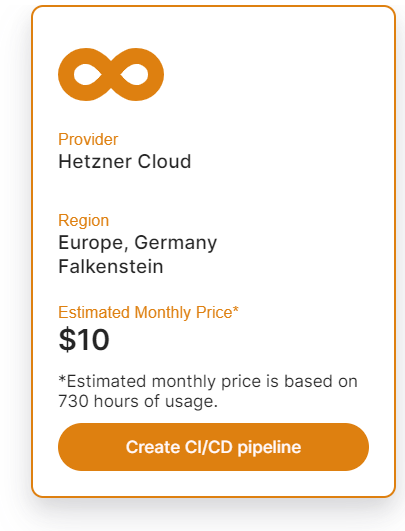Viewport: 405px width, 531px height.
Task: Click the word pipeline in orange button
Action: [269, 448]
